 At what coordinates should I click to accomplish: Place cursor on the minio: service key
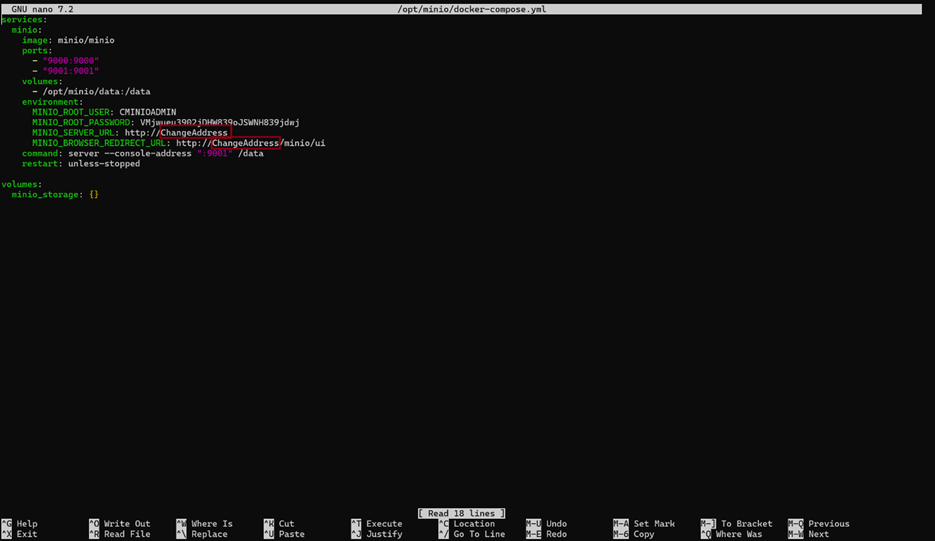point(27,30)
